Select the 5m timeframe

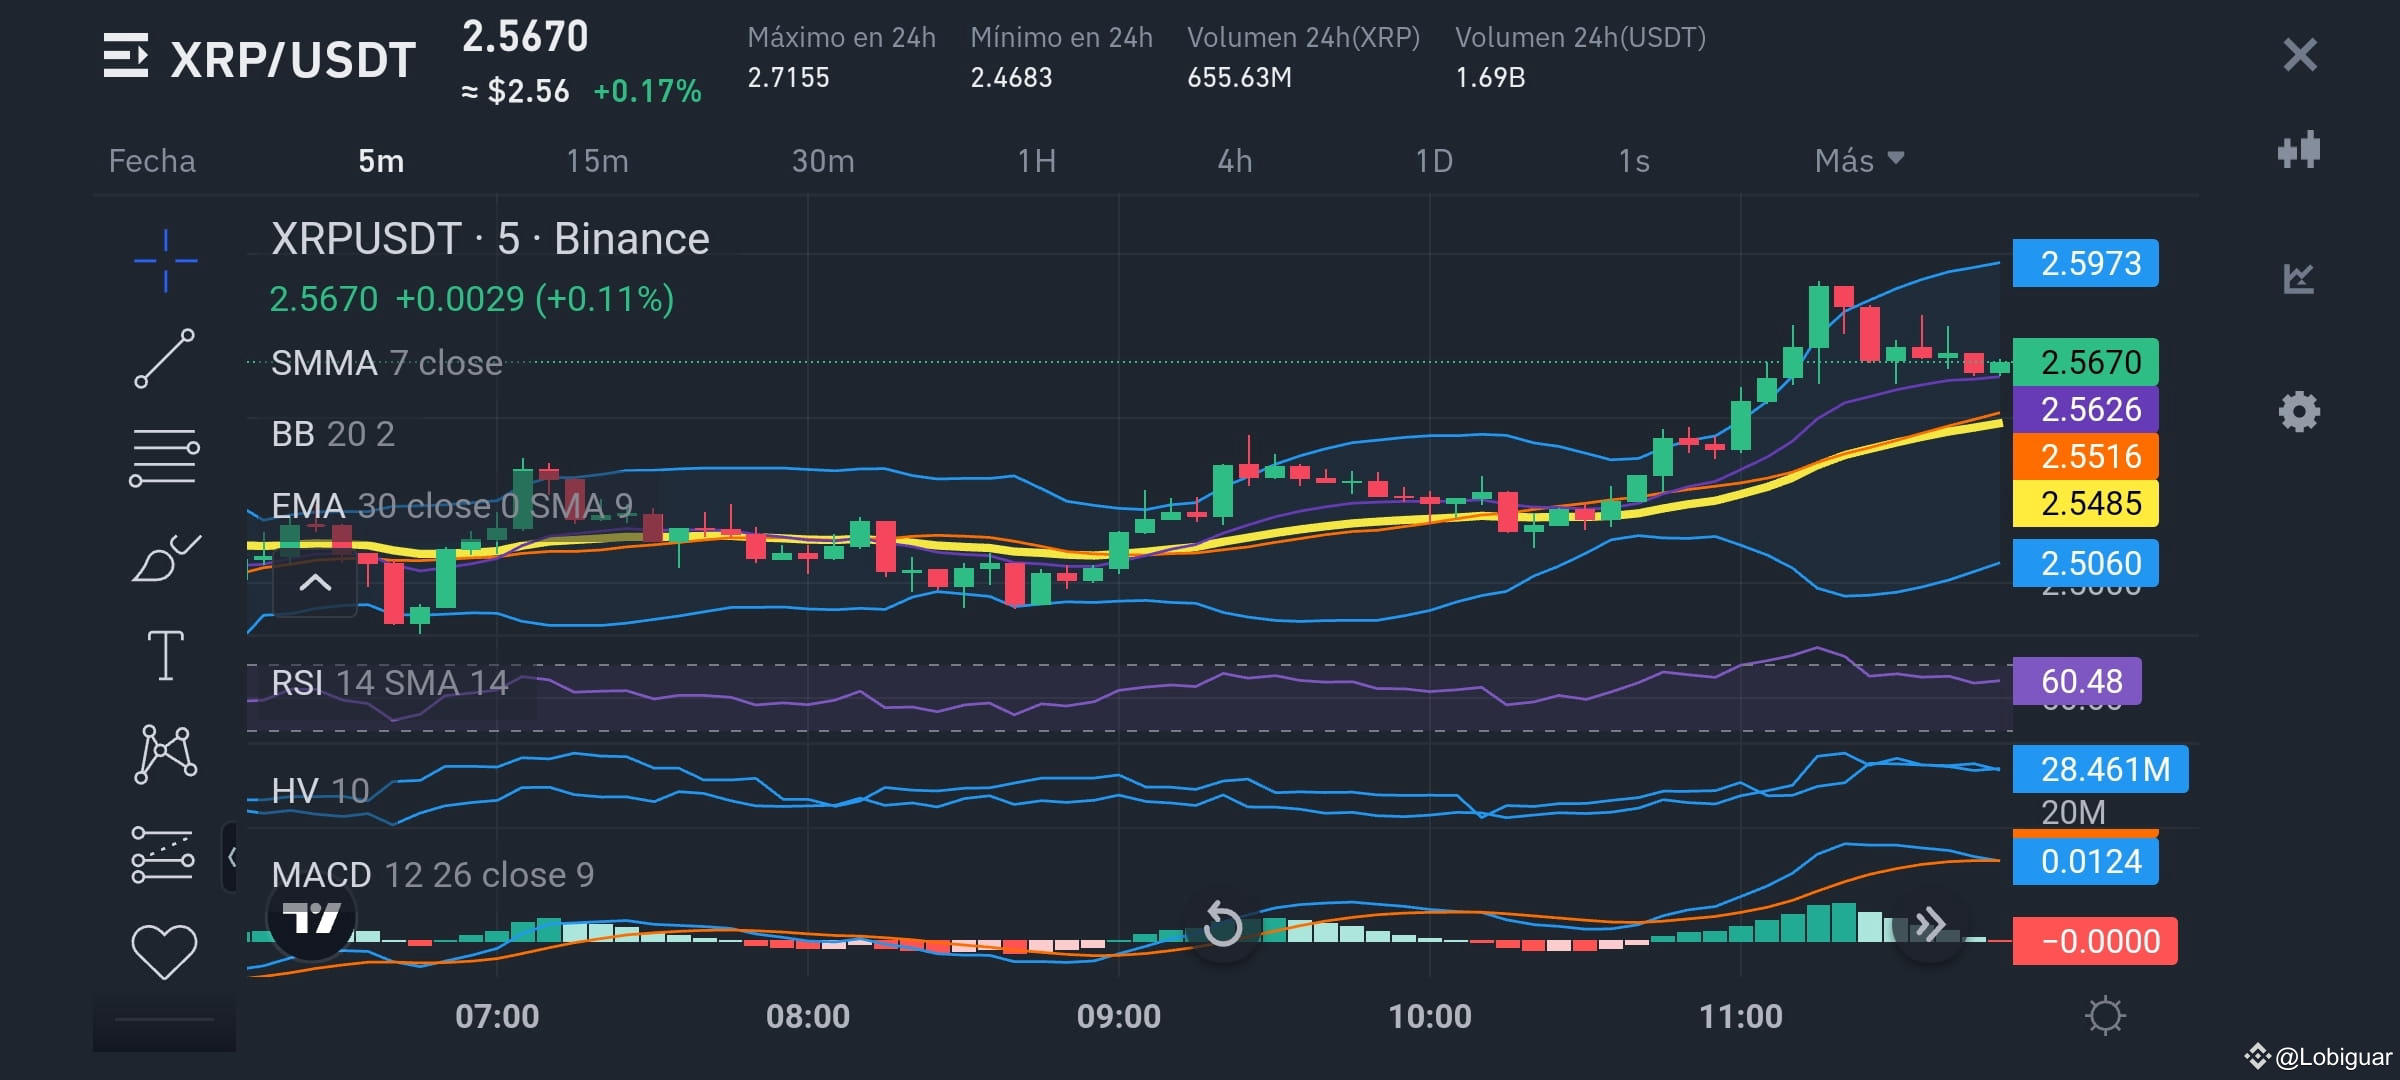(x=381, y=161)
